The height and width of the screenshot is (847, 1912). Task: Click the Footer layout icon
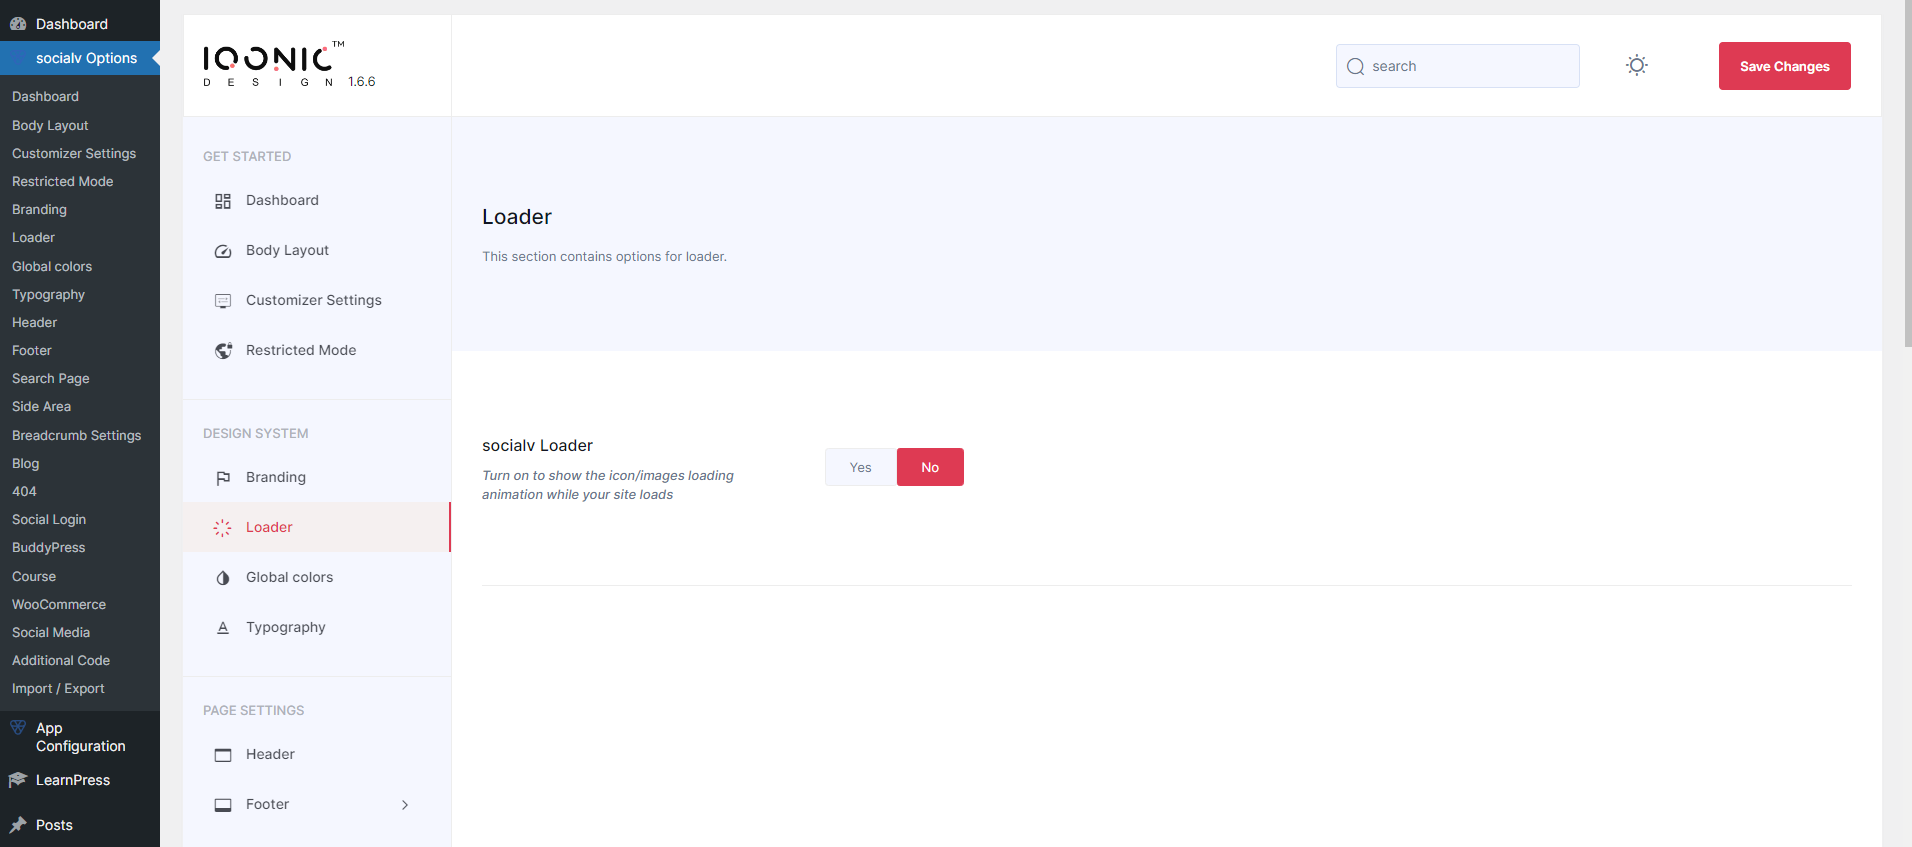click(223, 805)
